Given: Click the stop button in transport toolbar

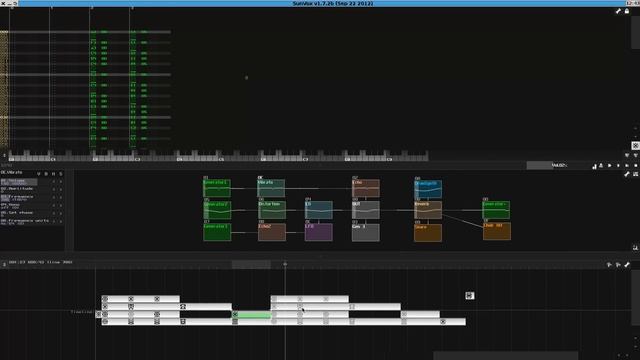Looking at the screenshot, I should [x=627, y=166].
